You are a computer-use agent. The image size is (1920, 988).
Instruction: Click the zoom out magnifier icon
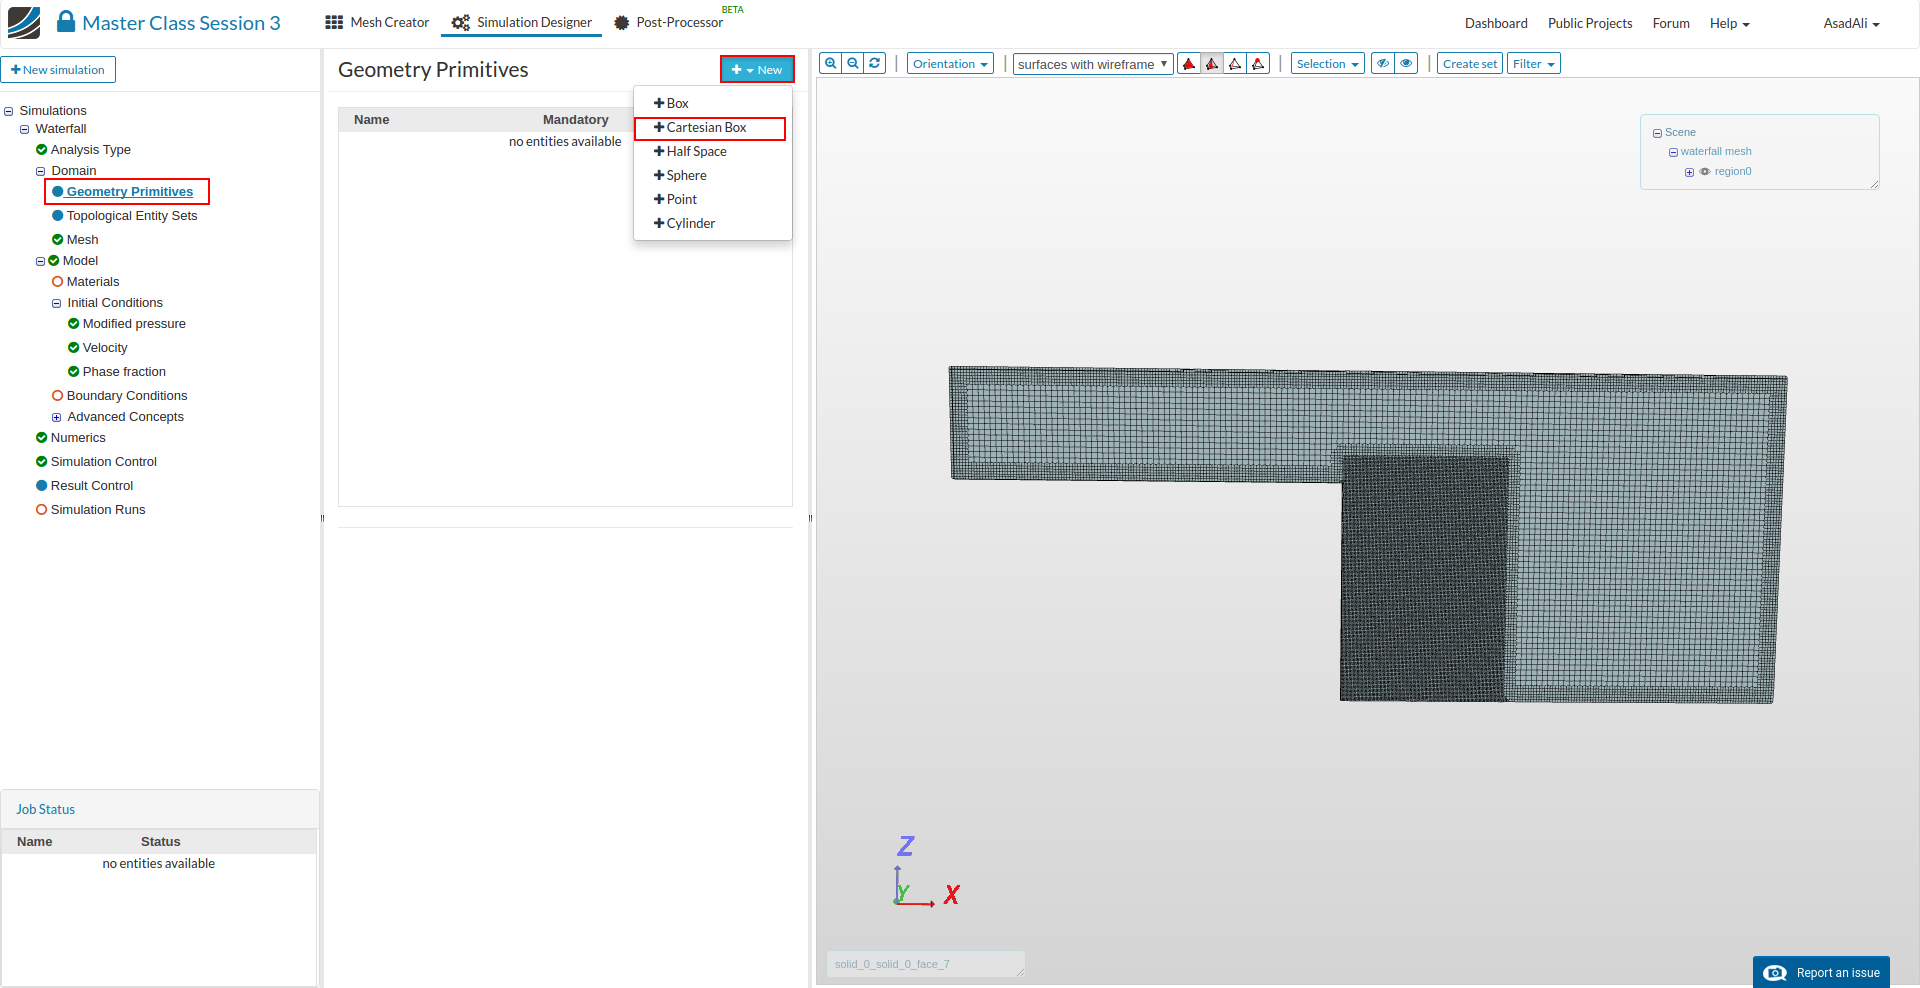tap(853, 63)
